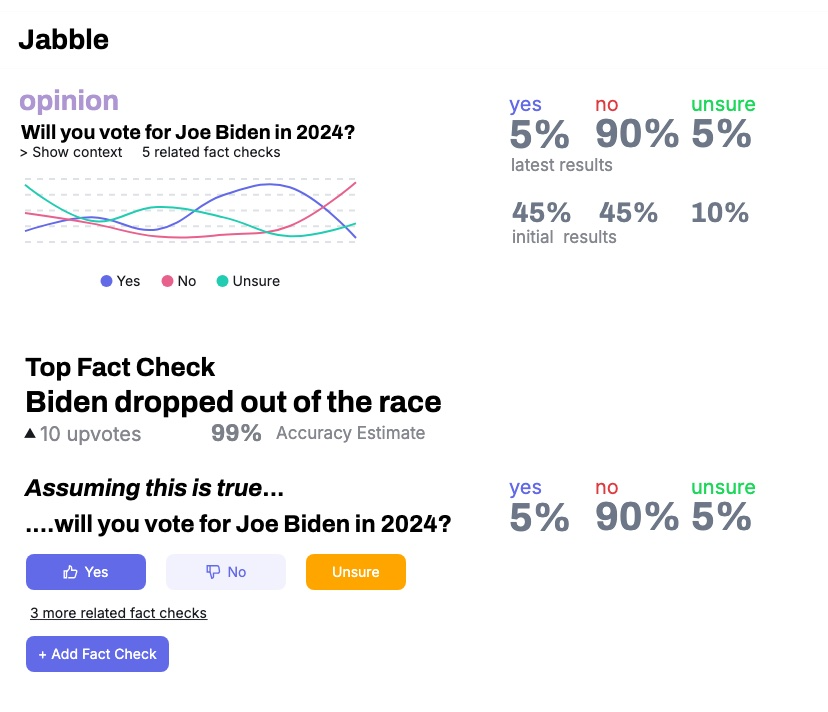Click the upvote triangle beside 10 upvotes
The height and width of the screenshot is (712, 828).
coord(30,432)
